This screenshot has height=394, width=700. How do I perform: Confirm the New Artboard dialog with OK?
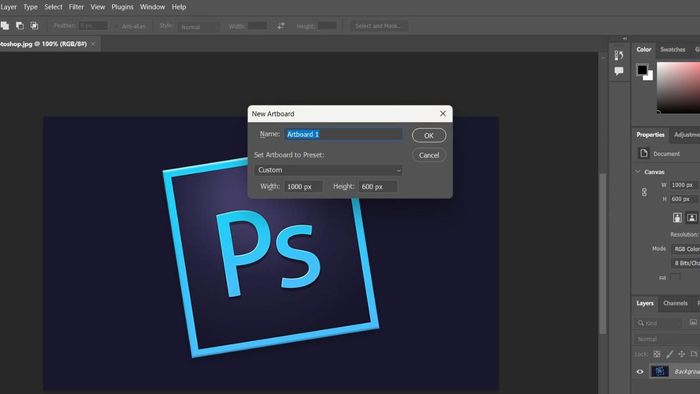coord(429,135)
